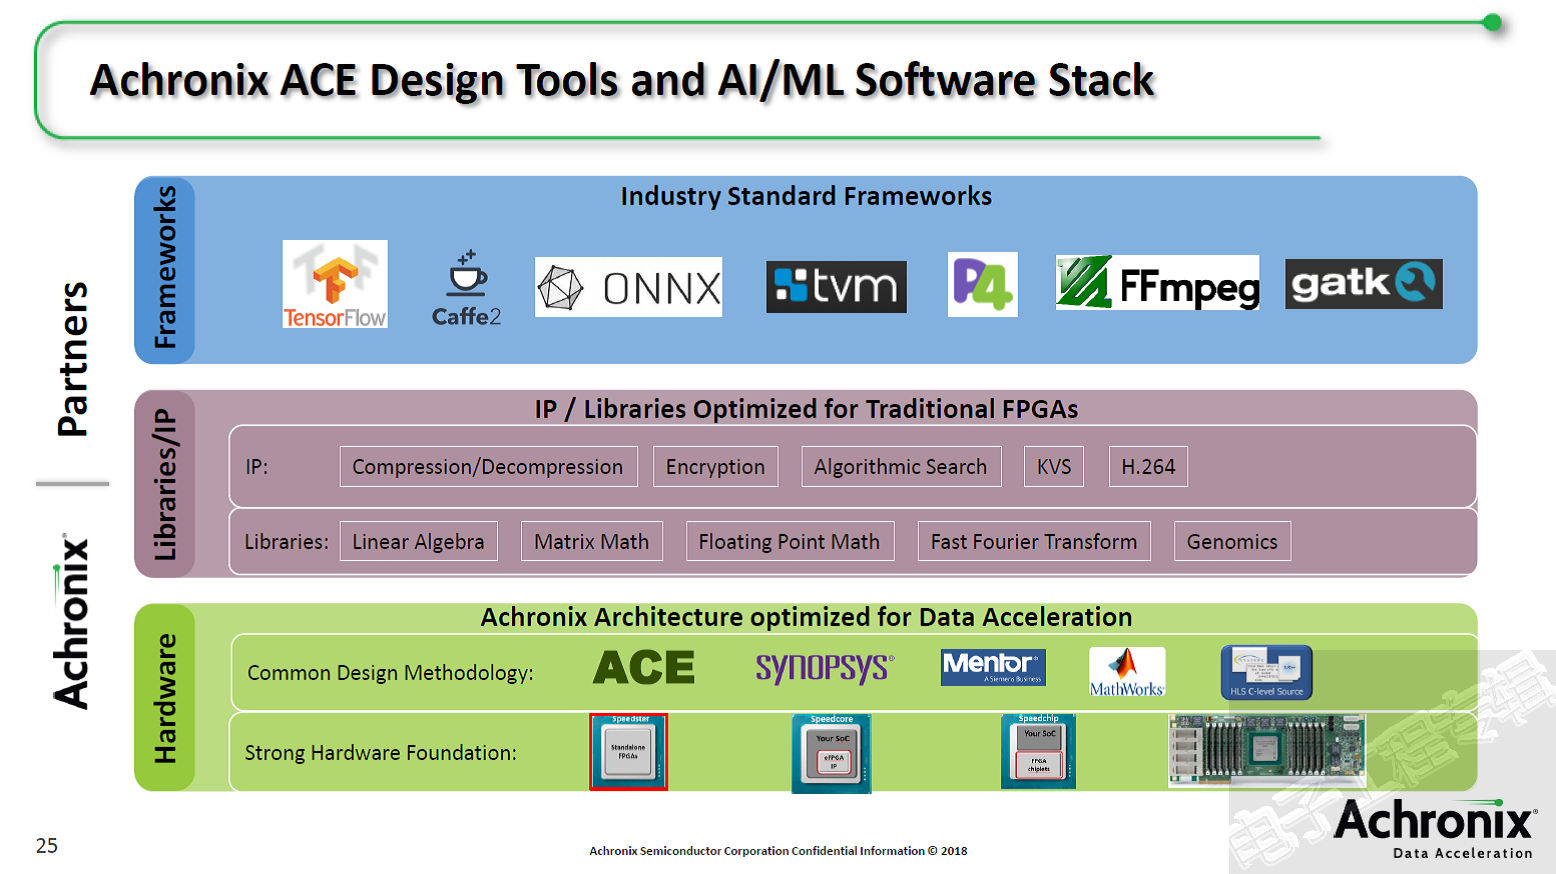The width and height of the screenshot is (1556, 874).
Task: Click the Floating Point Math box
Action: tap(790, 541)
